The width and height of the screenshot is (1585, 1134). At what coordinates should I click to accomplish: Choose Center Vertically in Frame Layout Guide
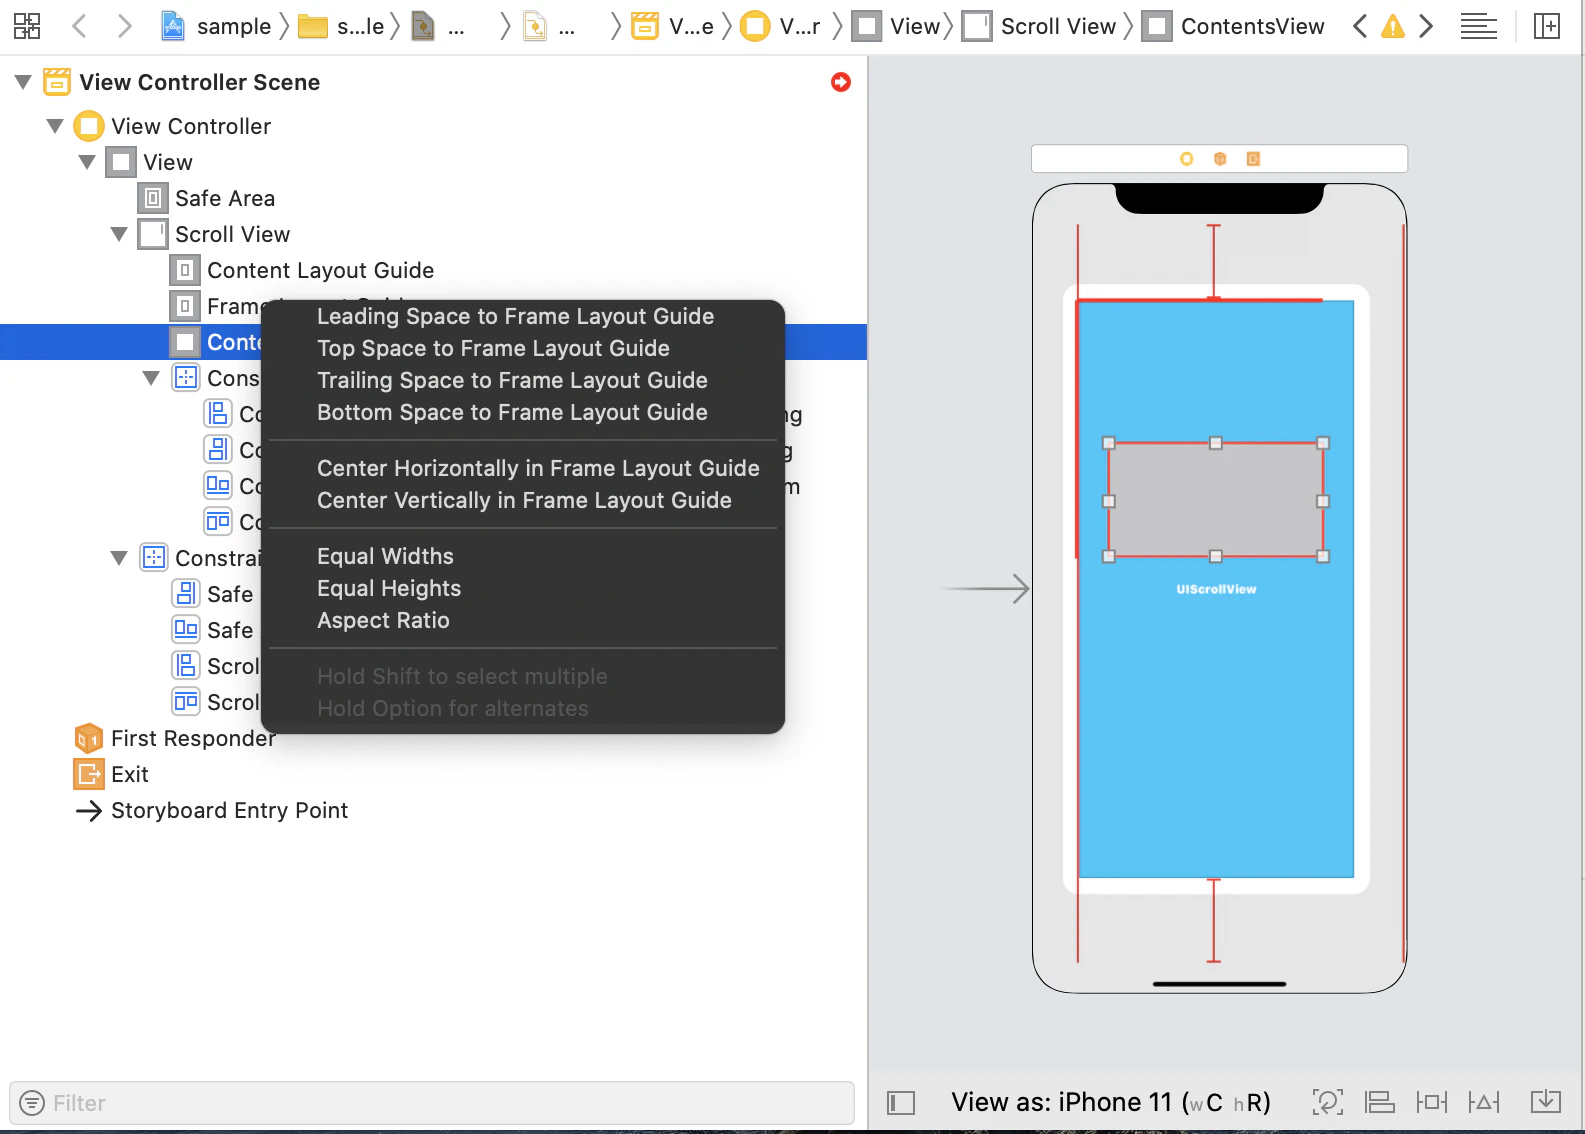pyautogui.click(x=525, y=500)
